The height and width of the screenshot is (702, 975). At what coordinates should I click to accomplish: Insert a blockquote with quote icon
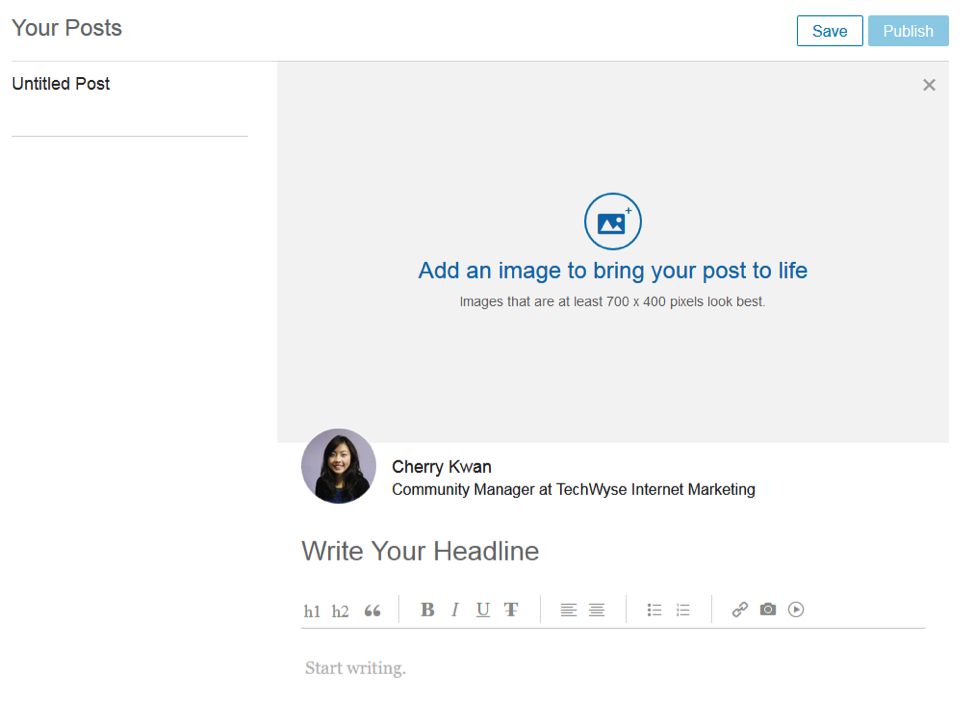372,611
